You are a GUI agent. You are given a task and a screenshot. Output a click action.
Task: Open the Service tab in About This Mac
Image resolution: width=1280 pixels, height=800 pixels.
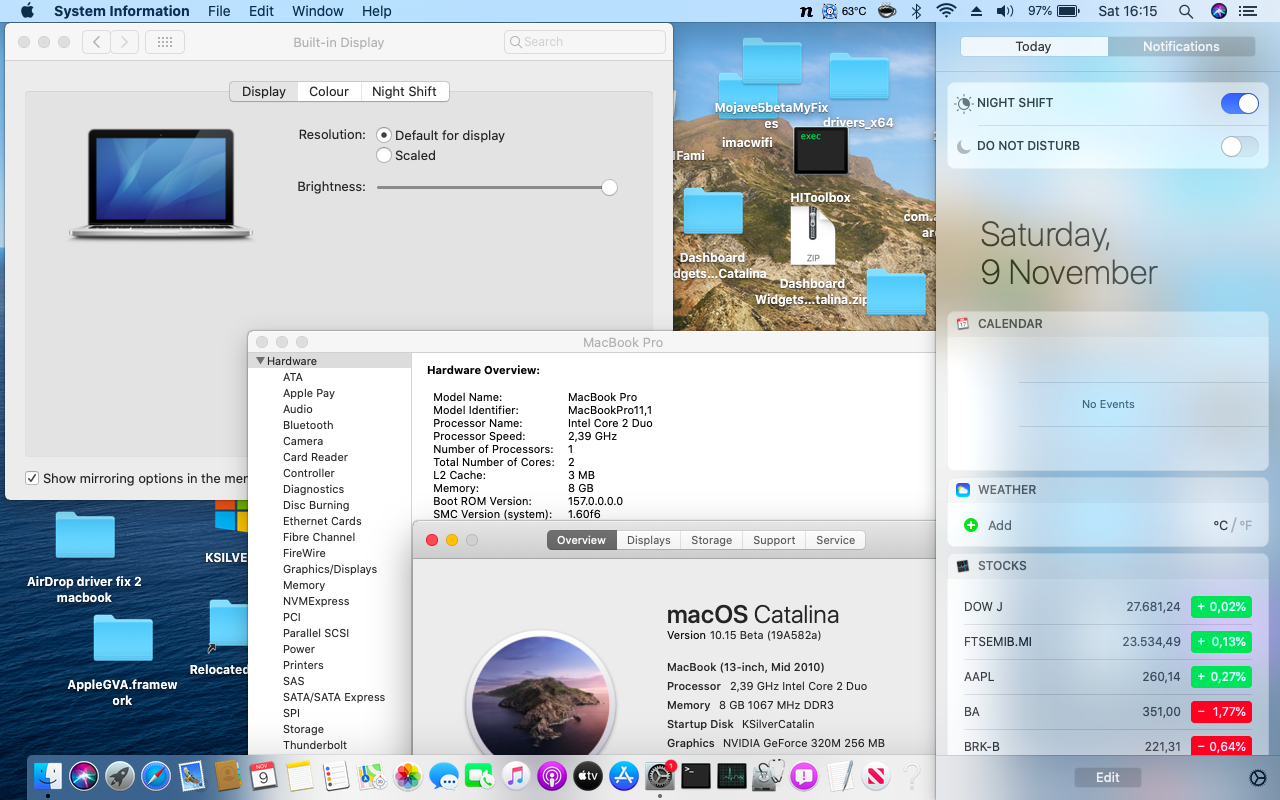pyautogui.click(x=836, y=540)
